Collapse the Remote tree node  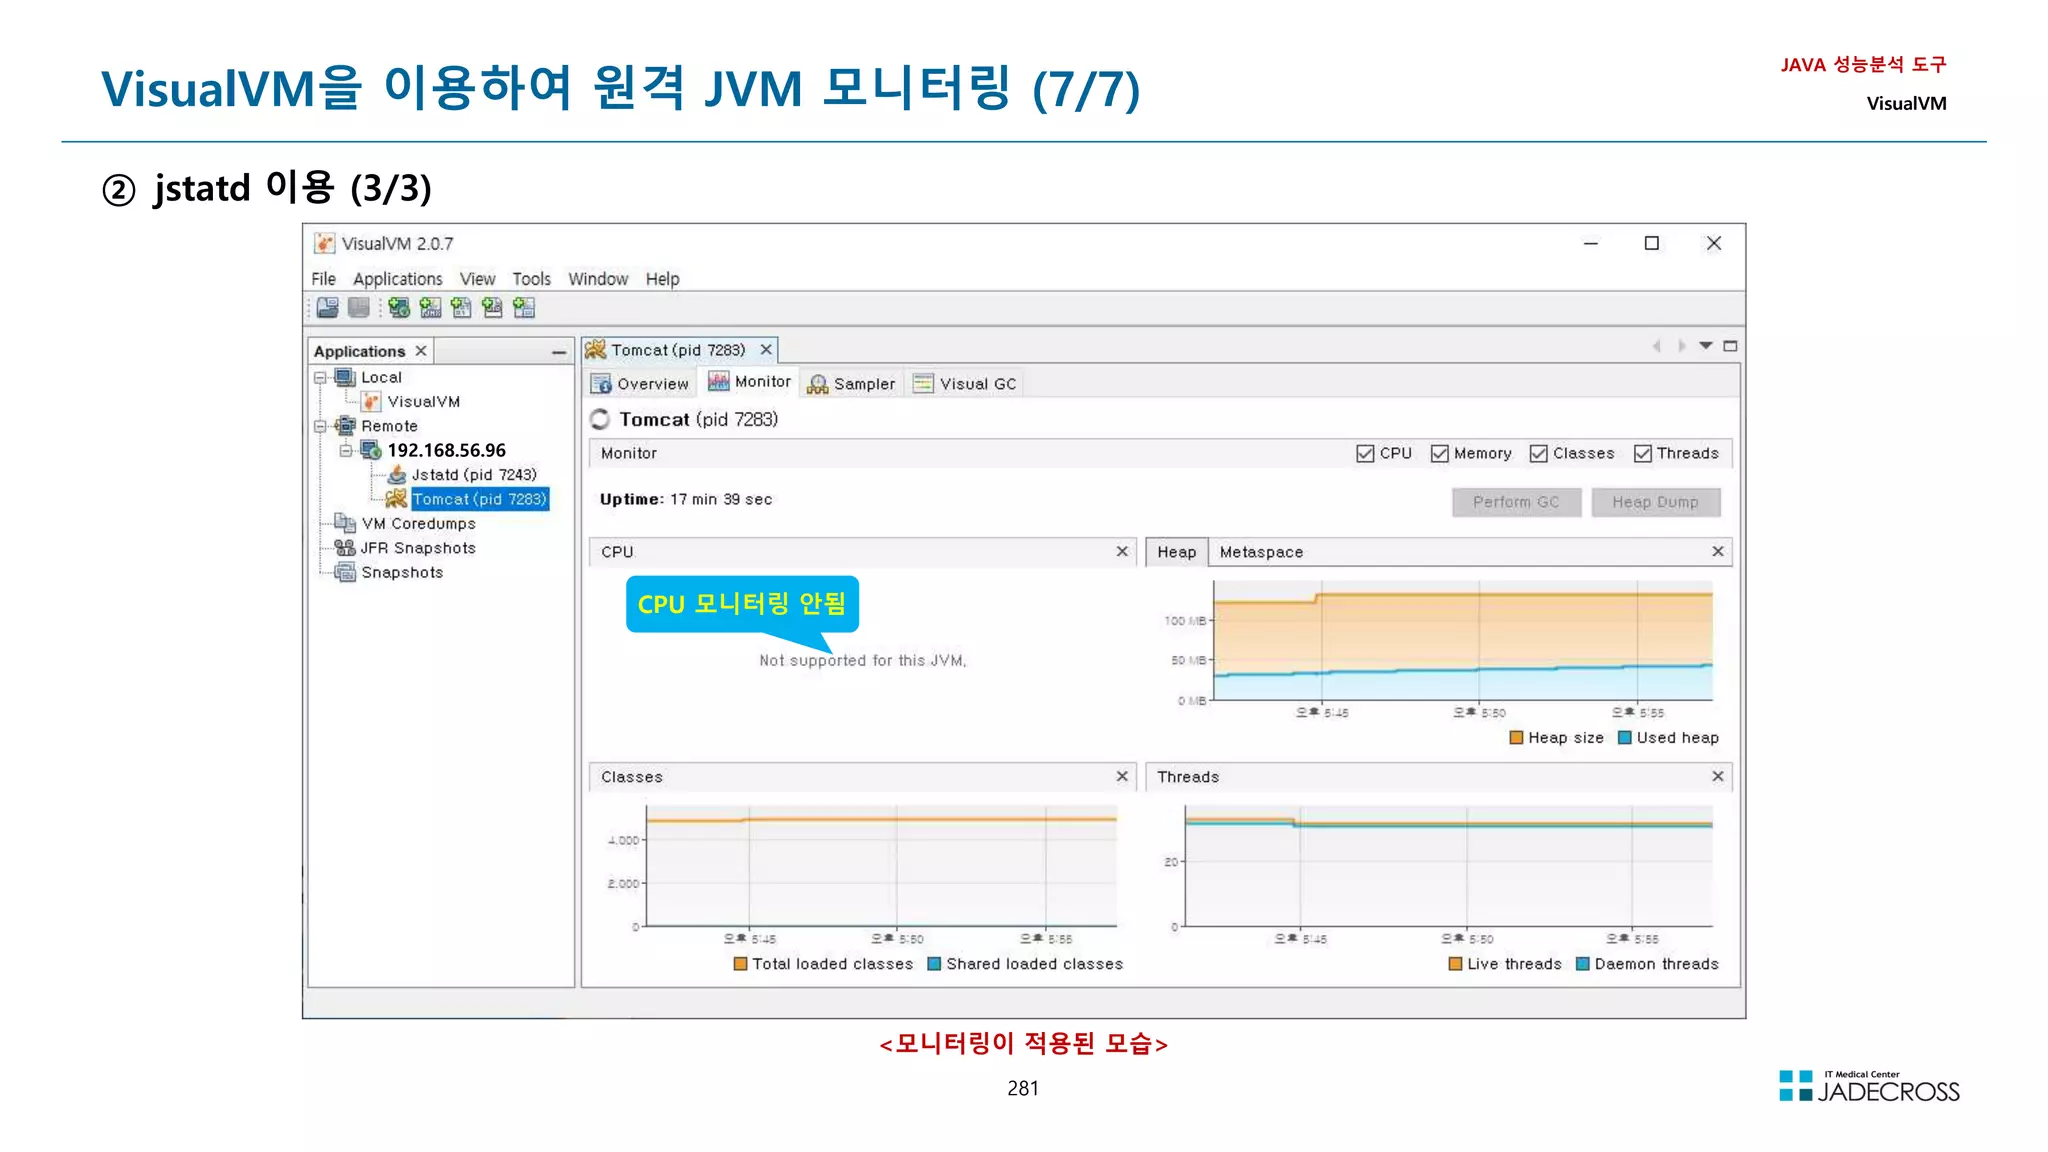point(320,426)
